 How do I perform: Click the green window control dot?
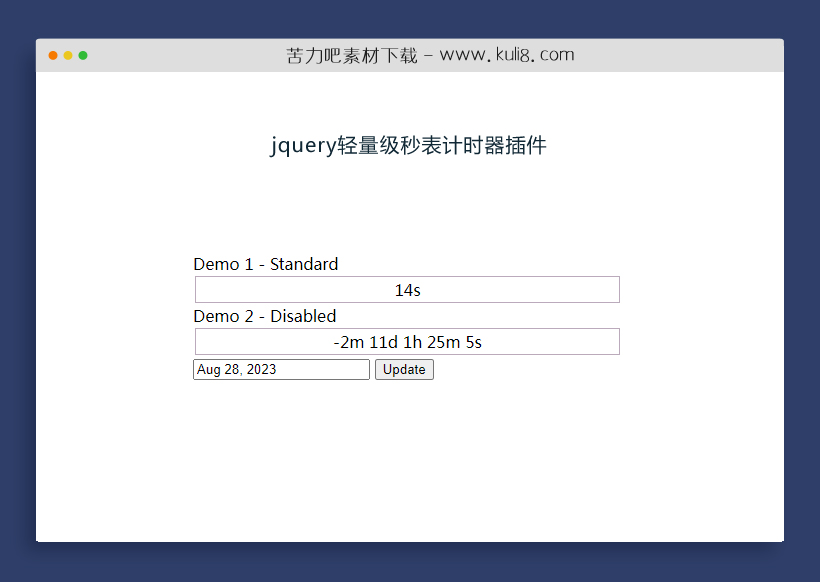click(82, 56)
